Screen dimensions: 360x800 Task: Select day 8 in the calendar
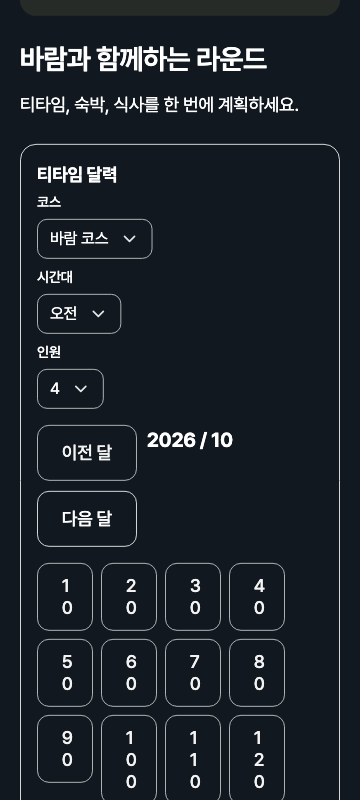(x=257, y=673)
